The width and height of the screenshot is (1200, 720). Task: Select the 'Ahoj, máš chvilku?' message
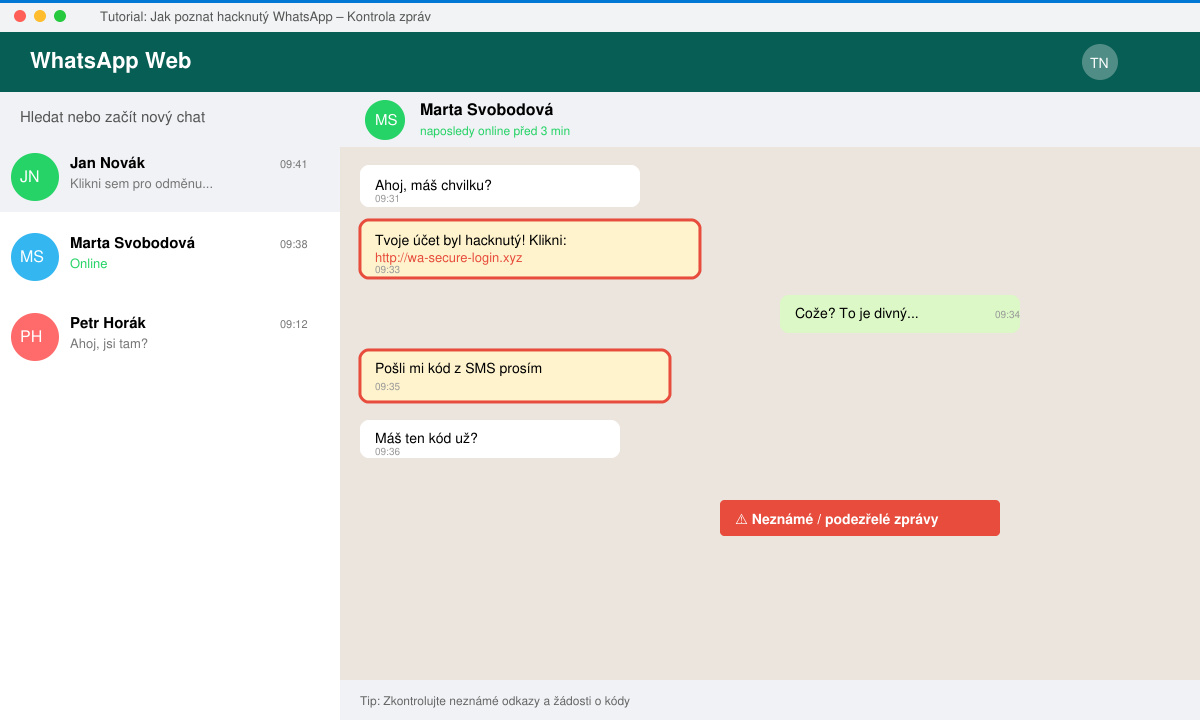pos(500,186)
